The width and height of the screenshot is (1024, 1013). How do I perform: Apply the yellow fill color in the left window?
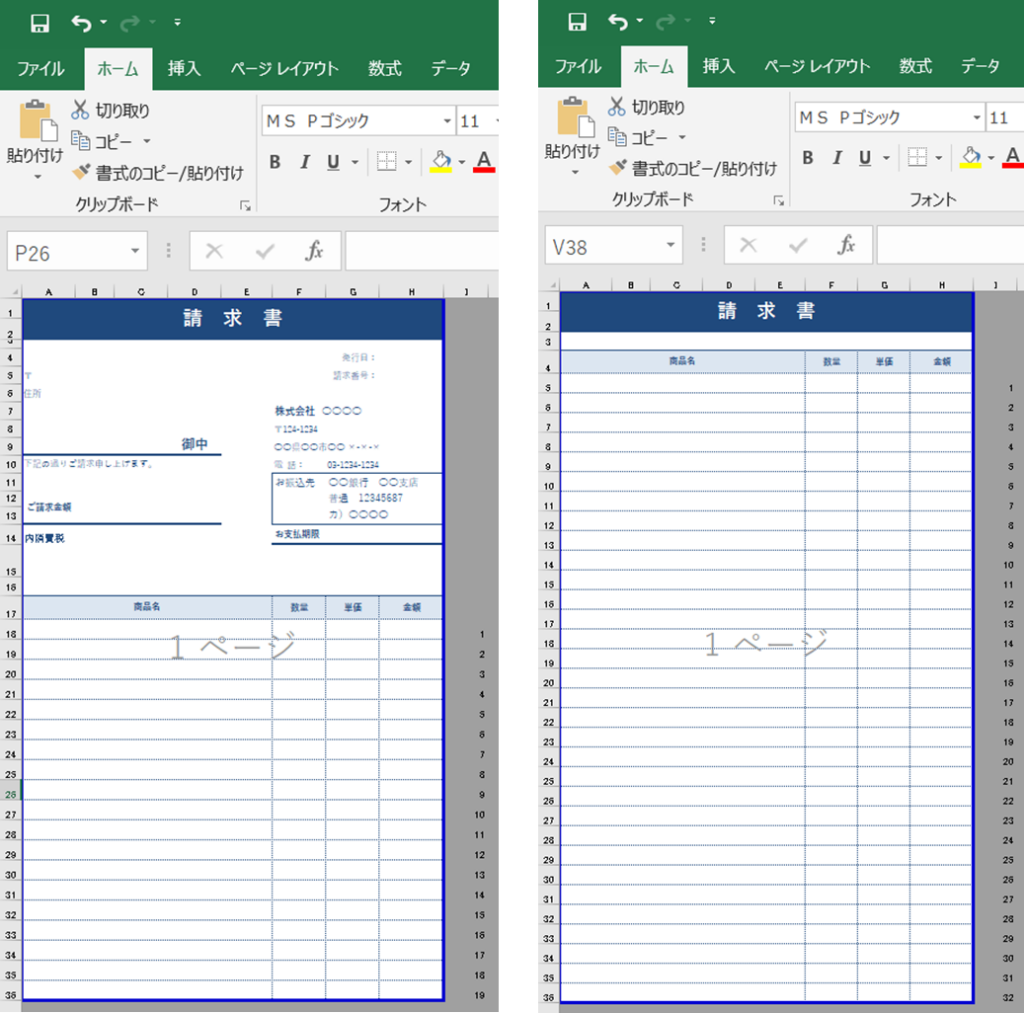click(x=441, y=161)
